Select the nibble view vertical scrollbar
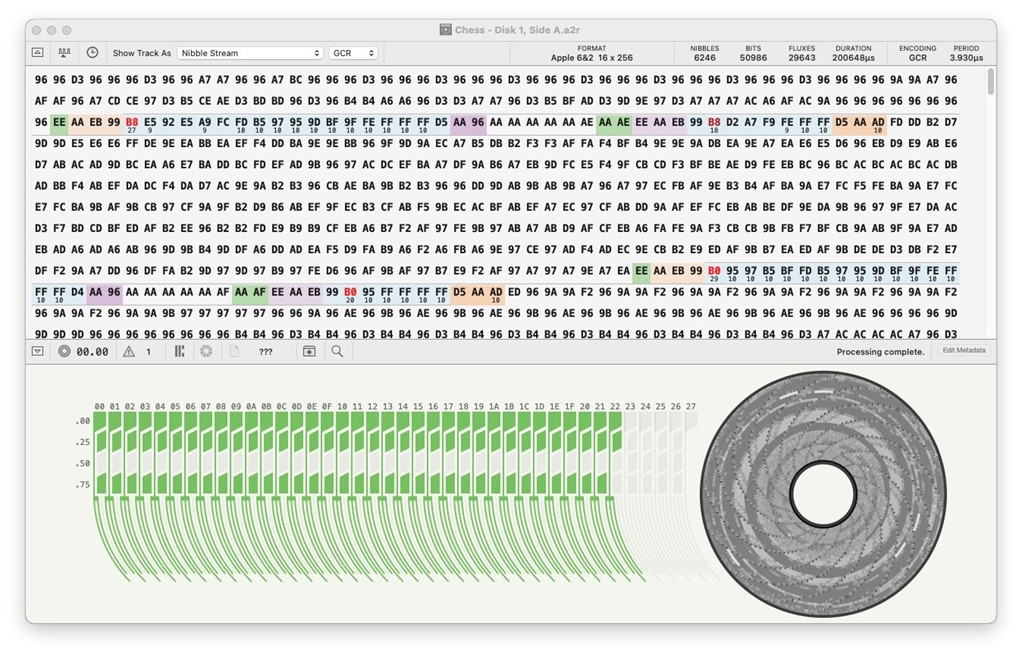The width and height of the screenshot is (1022, 655). (991, 82)
